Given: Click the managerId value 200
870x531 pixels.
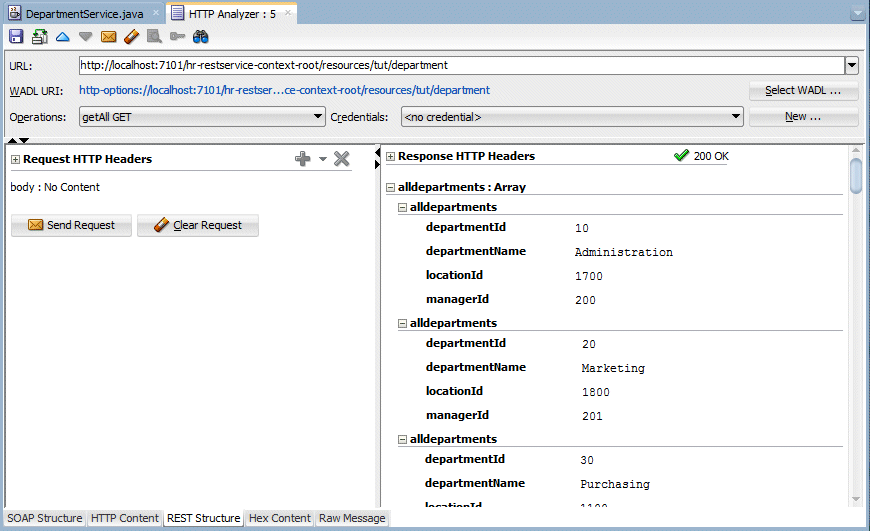Looking at the screenshot, I should coord(585,300).
